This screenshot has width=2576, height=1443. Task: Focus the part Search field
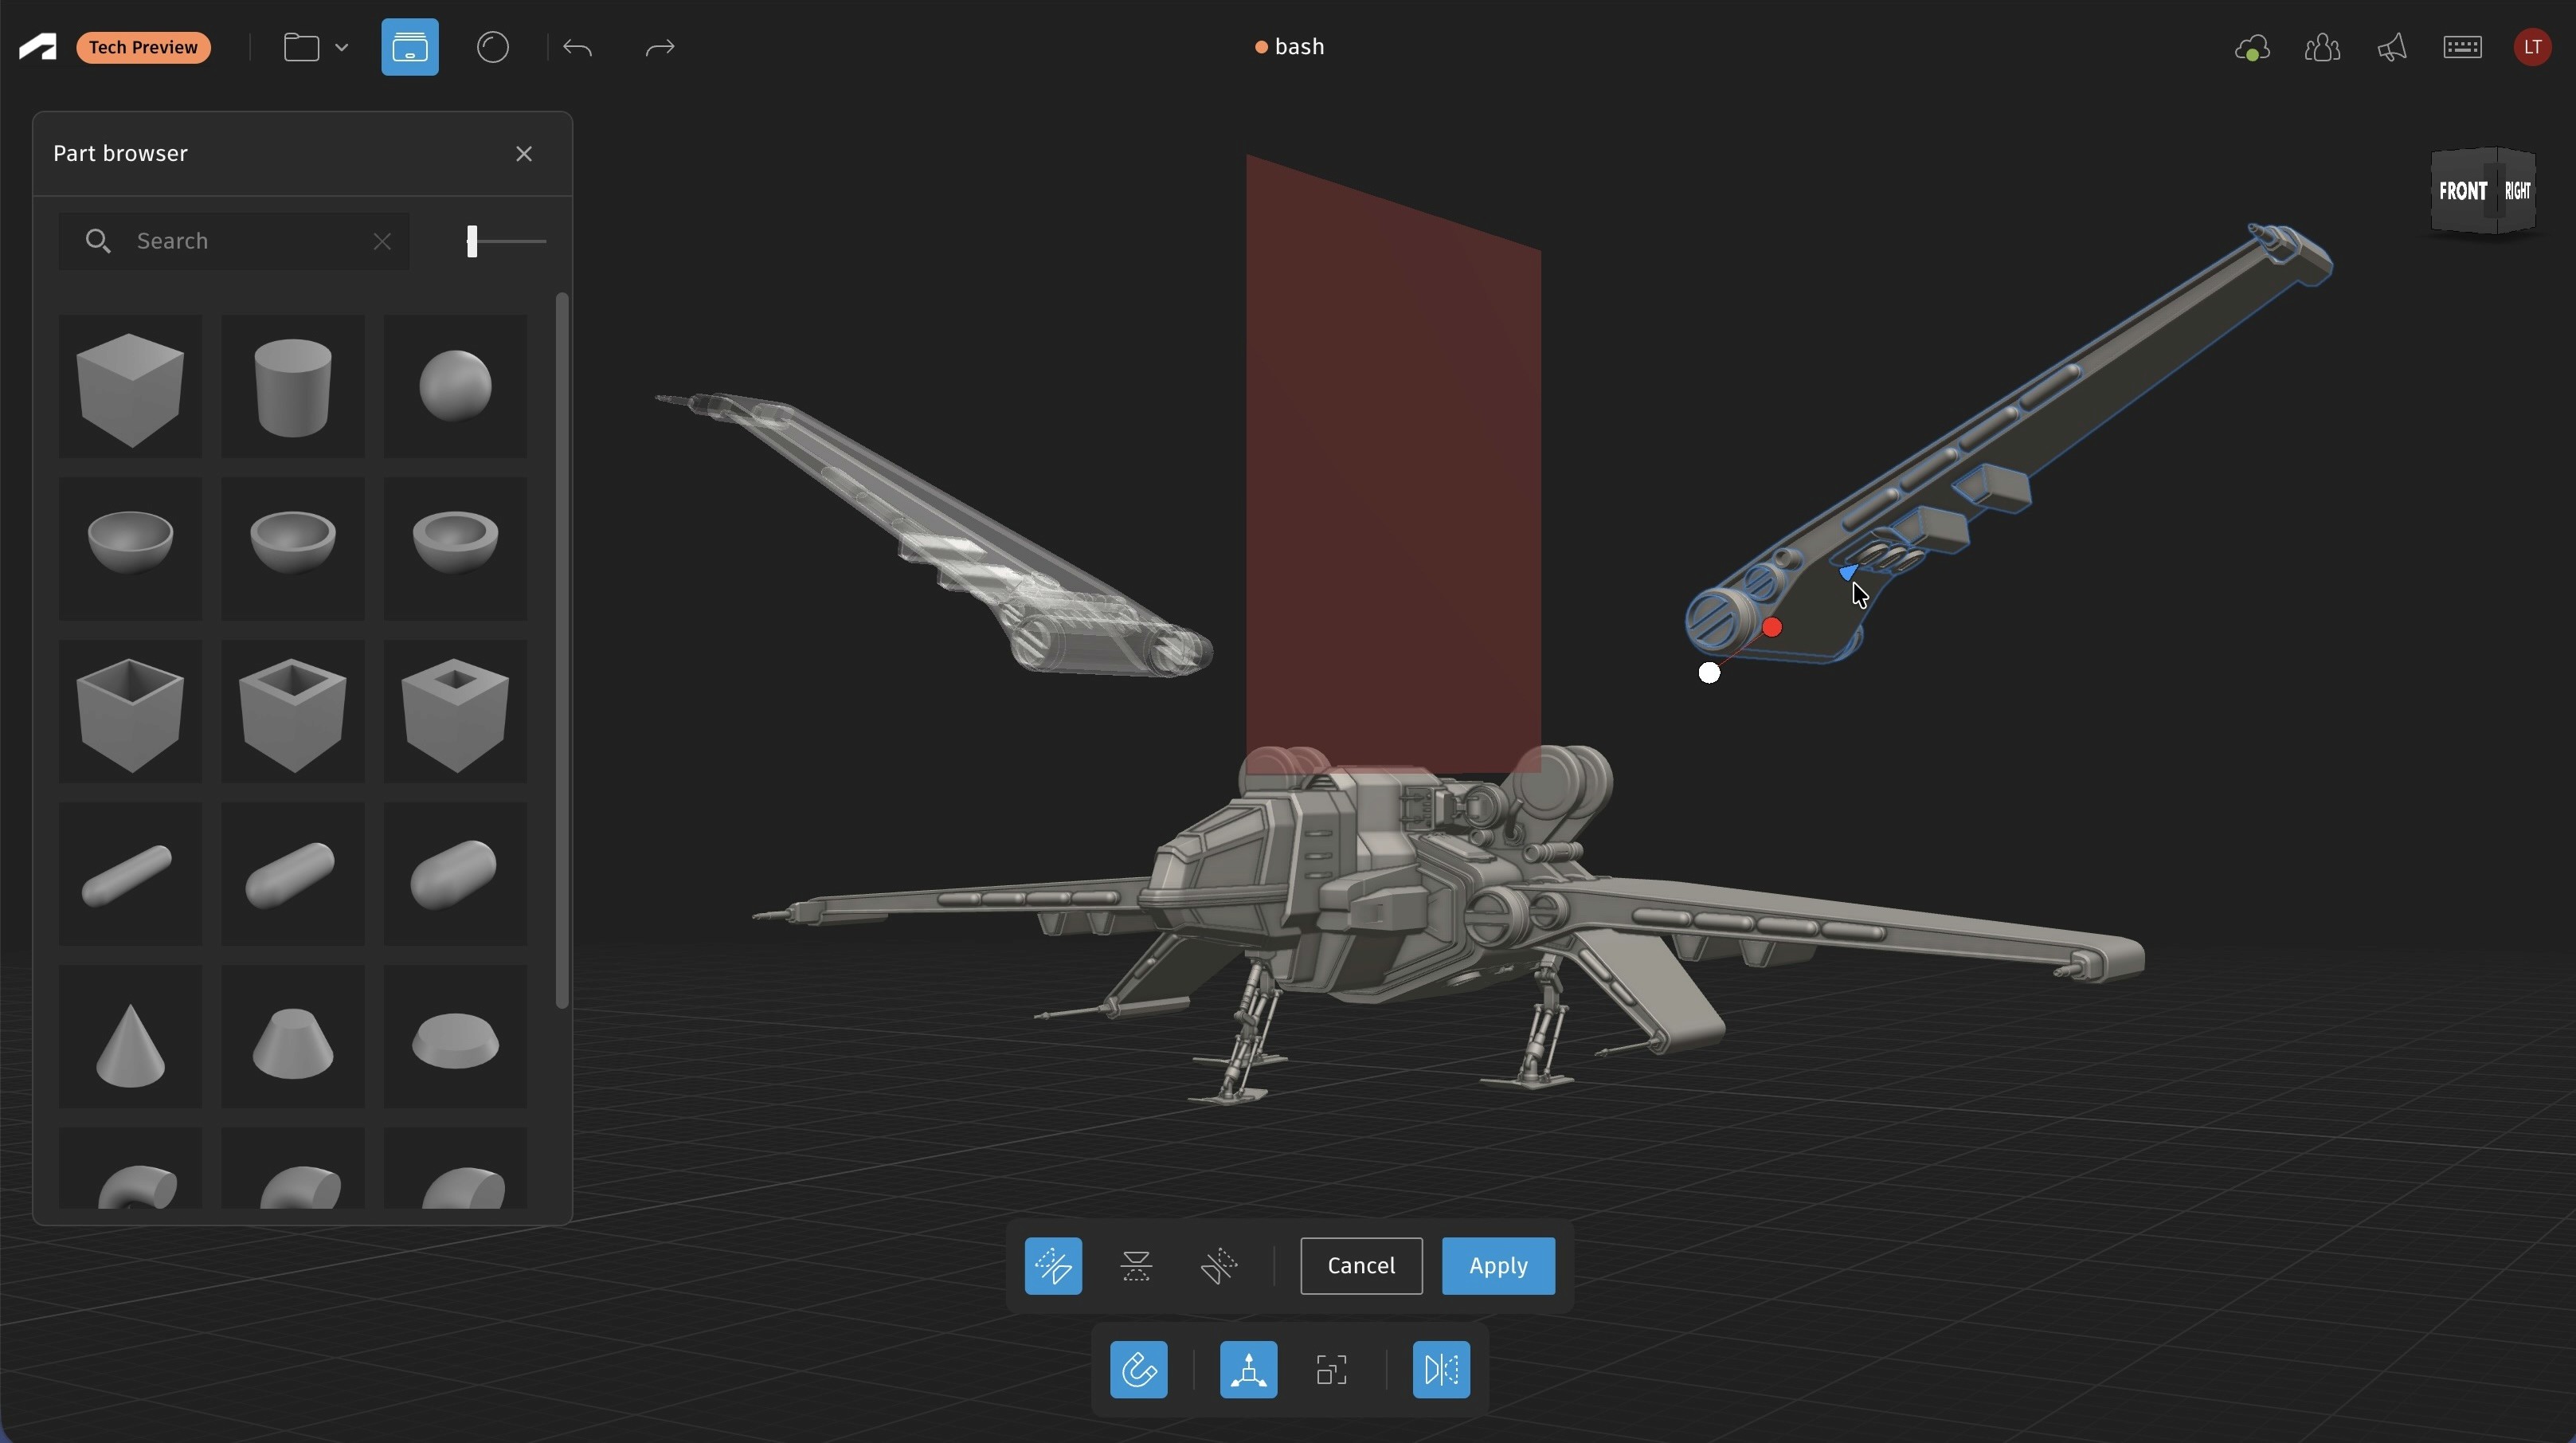[x=234, y=241]
